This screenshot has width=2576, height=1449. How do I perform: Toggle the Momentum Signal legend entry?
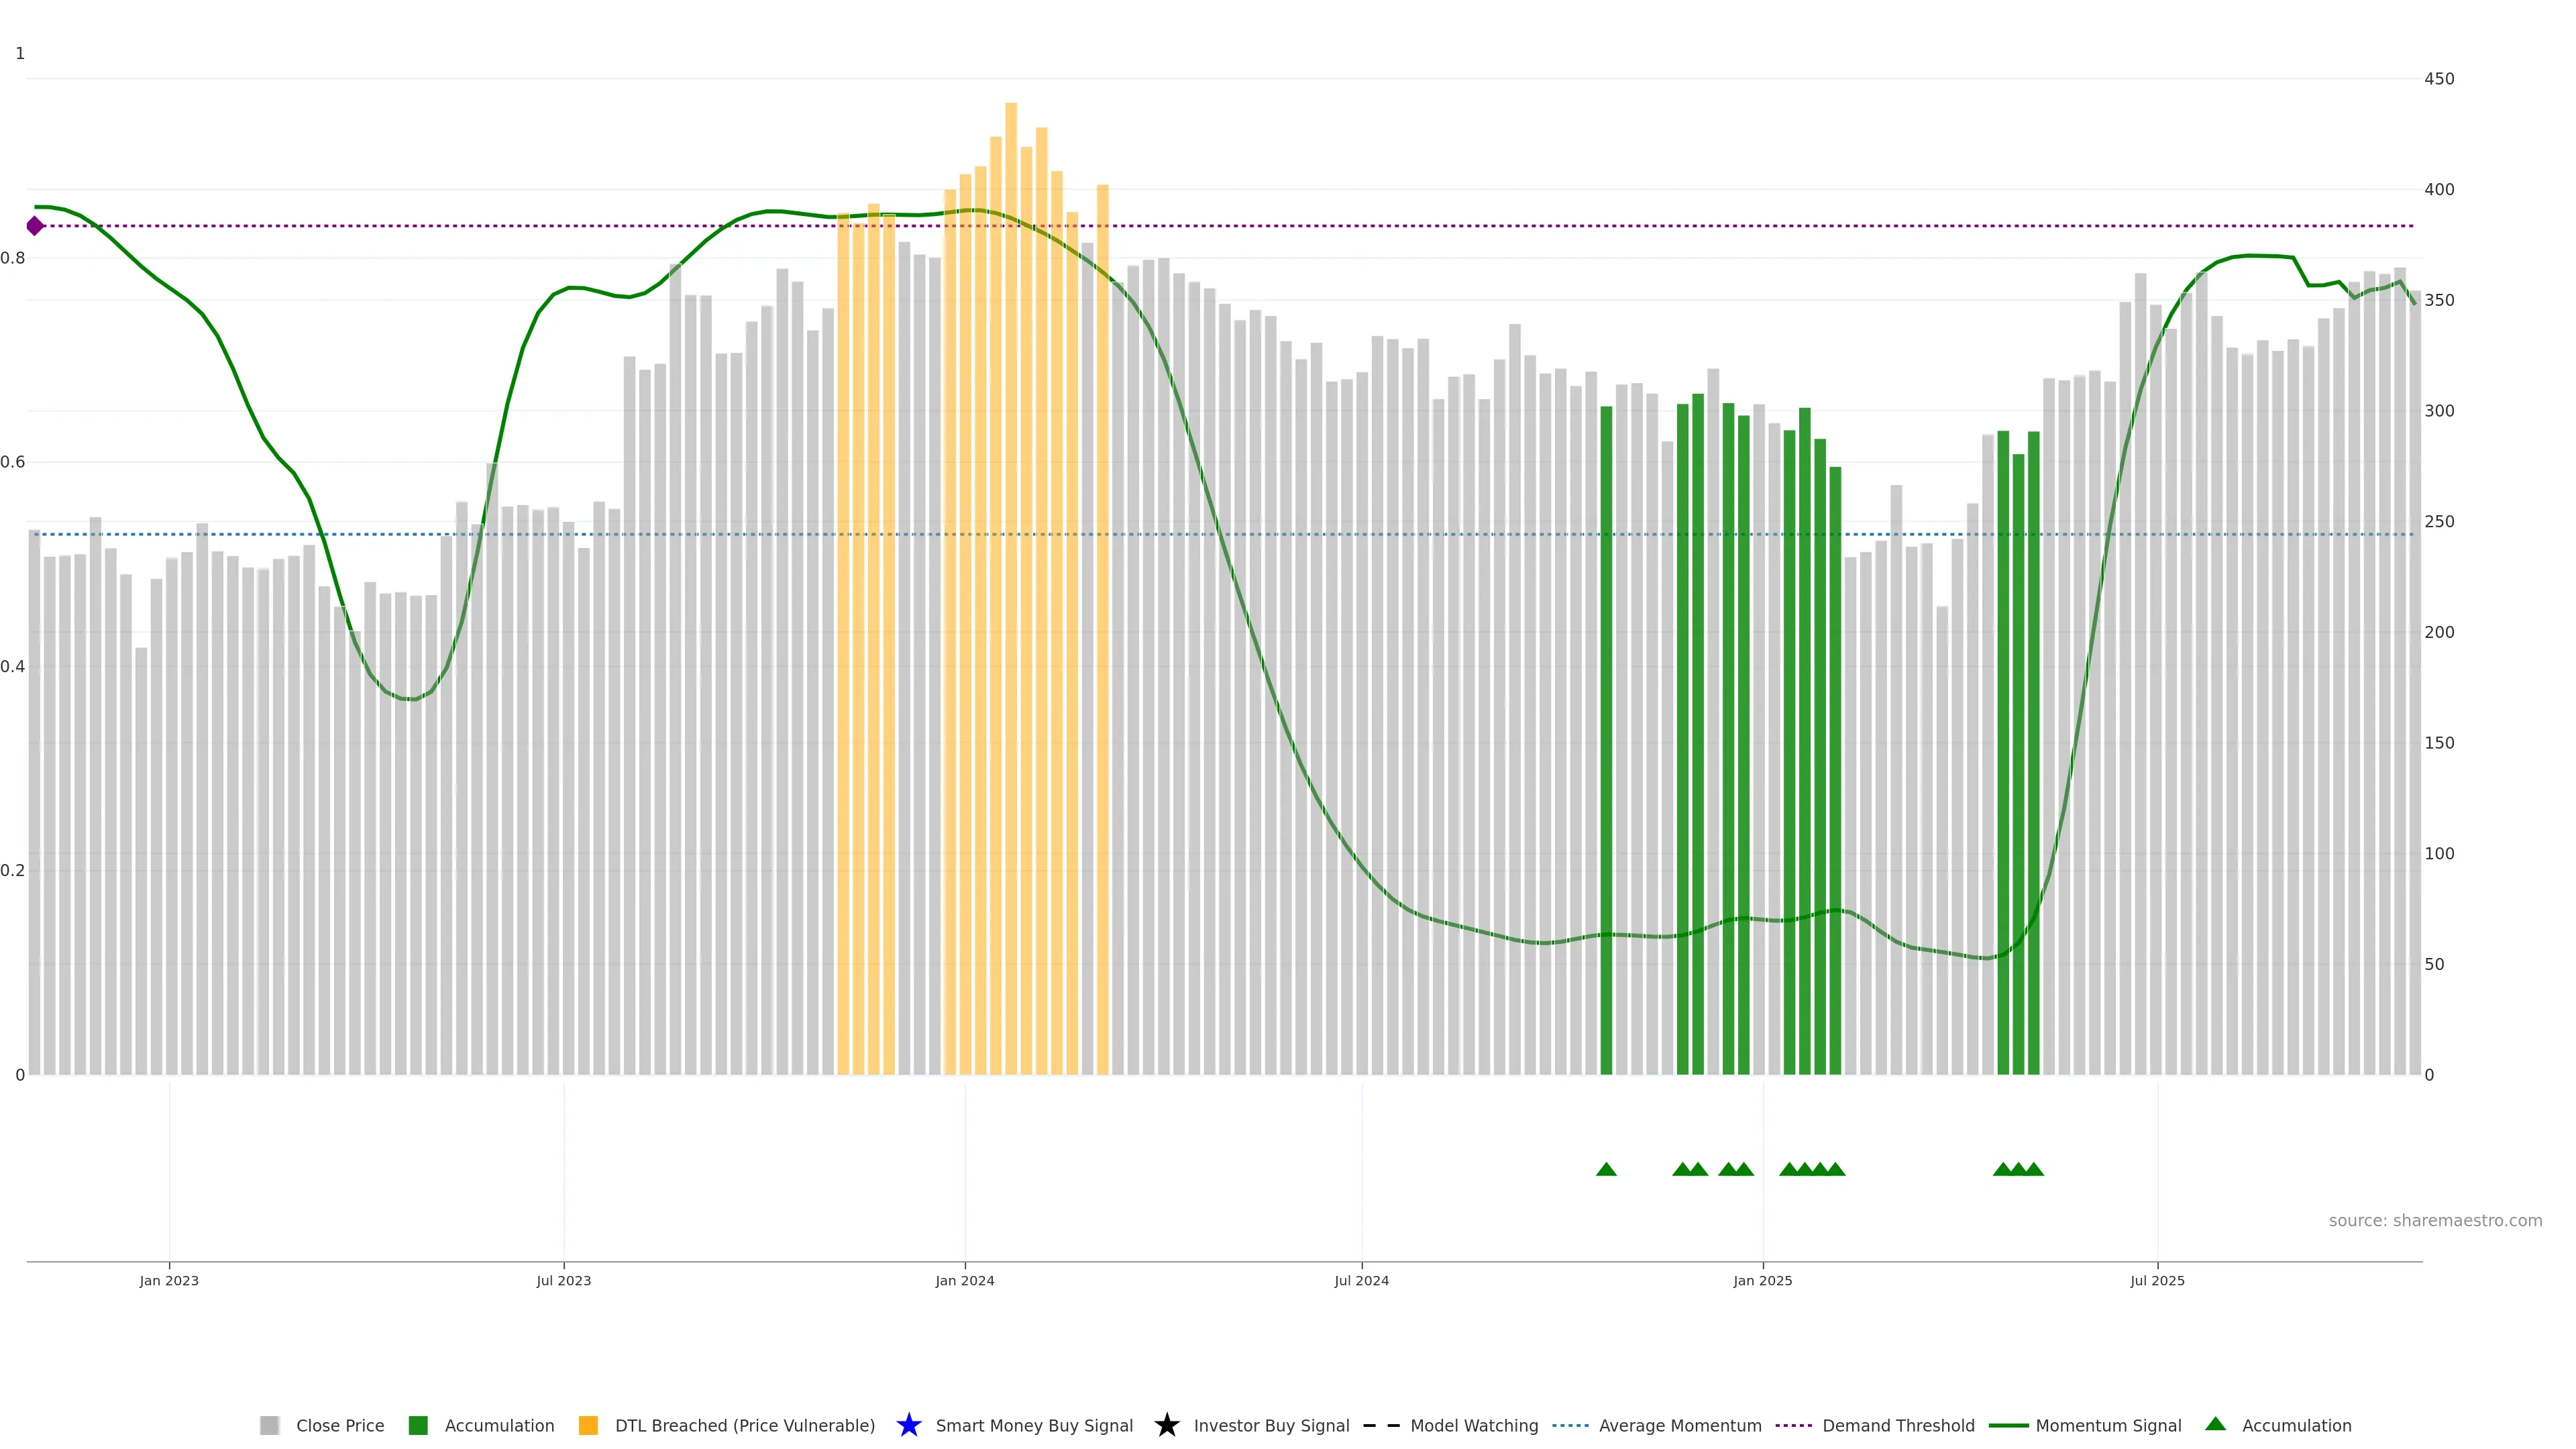(2108, 1425)
